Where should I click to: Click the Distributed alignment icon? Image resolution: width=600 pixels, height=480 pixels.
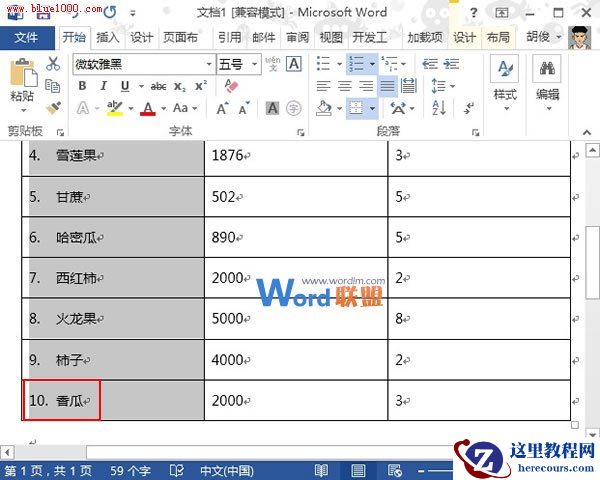click(409, 86)
